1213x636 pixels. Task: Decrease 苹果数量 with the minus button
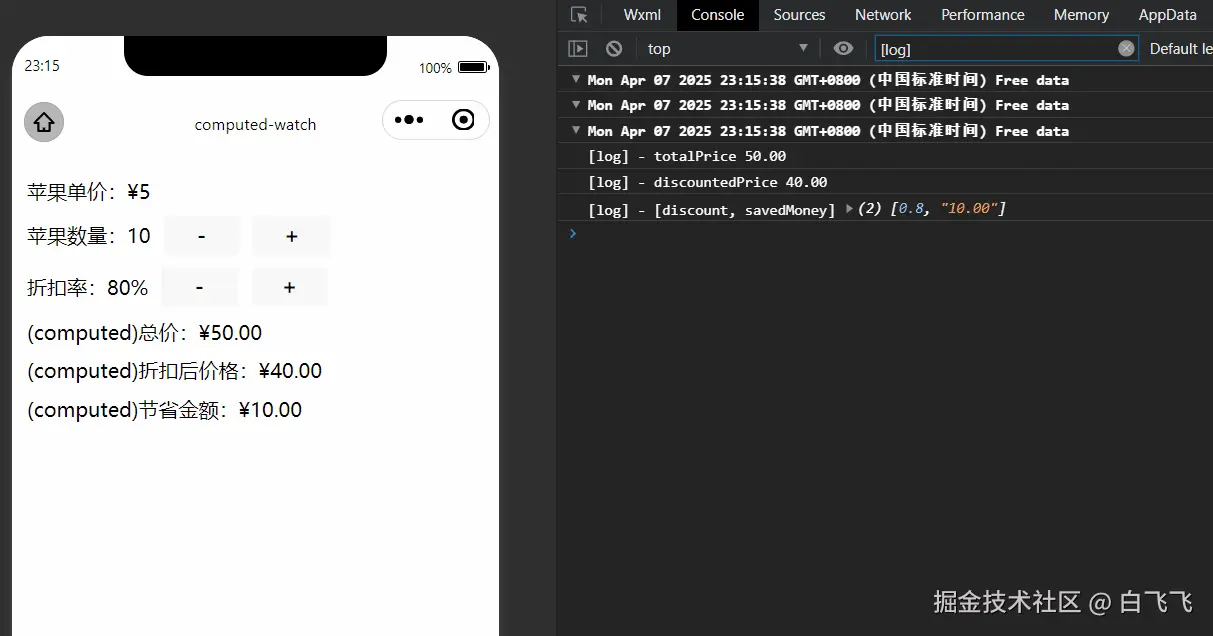pos(202,236)
